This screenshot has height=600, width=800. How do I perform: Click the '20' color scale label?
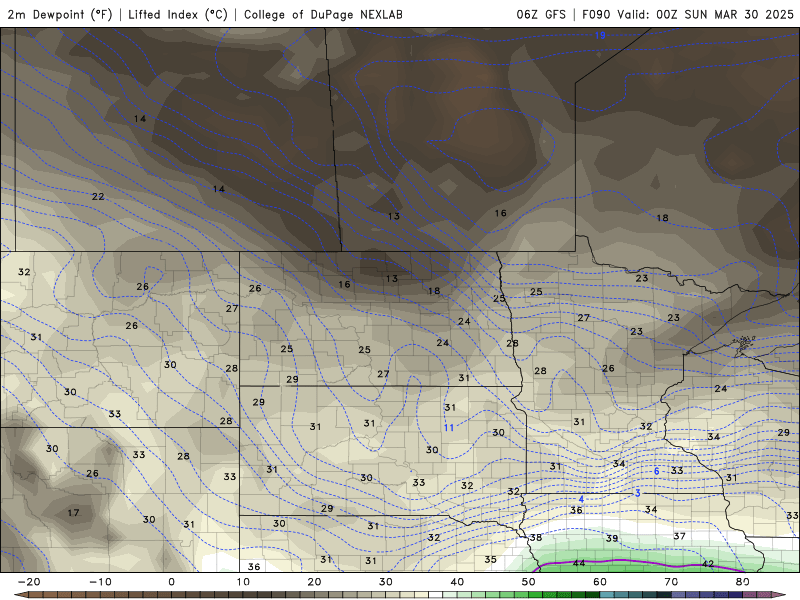(x=314, y=582)
